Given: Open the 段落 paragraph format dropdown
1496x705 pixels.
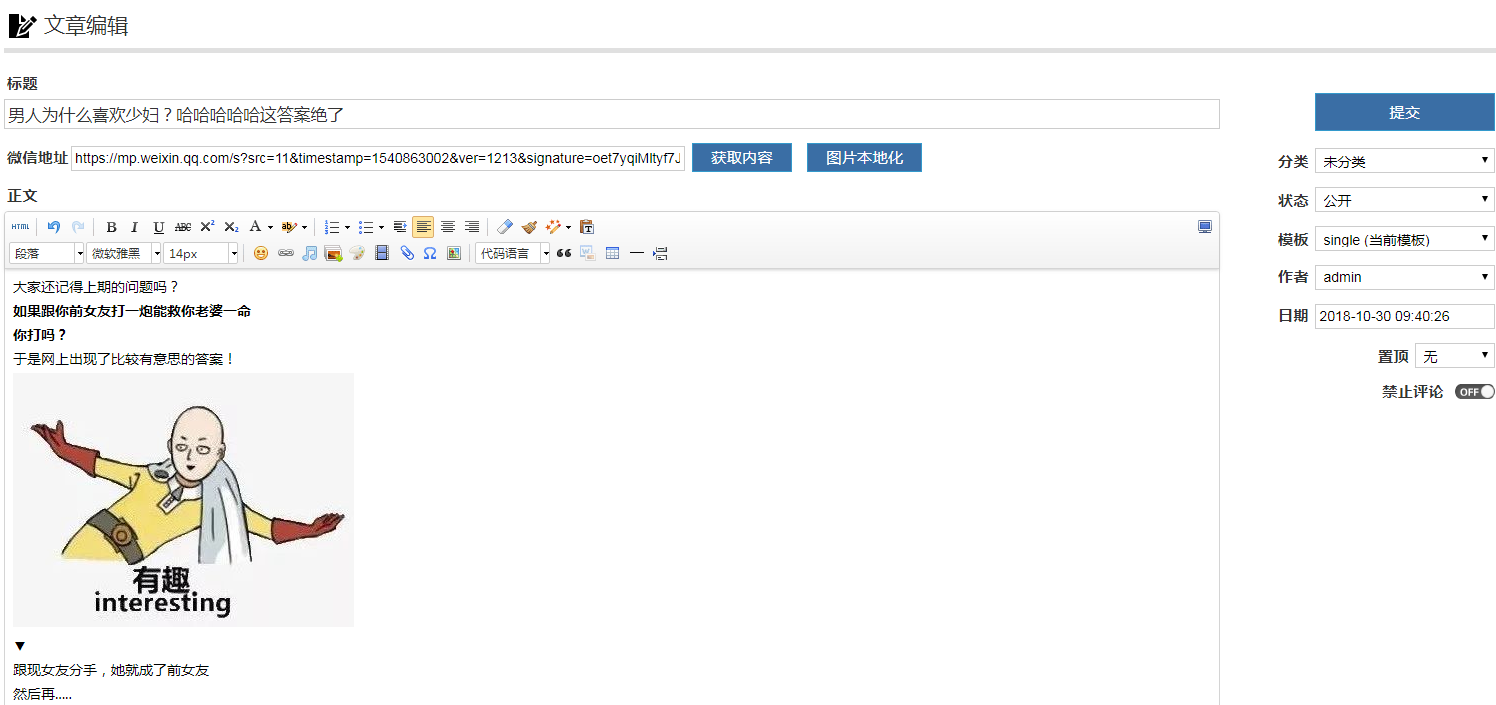Looking at the screenshot, I should click(x=46, y=253).
